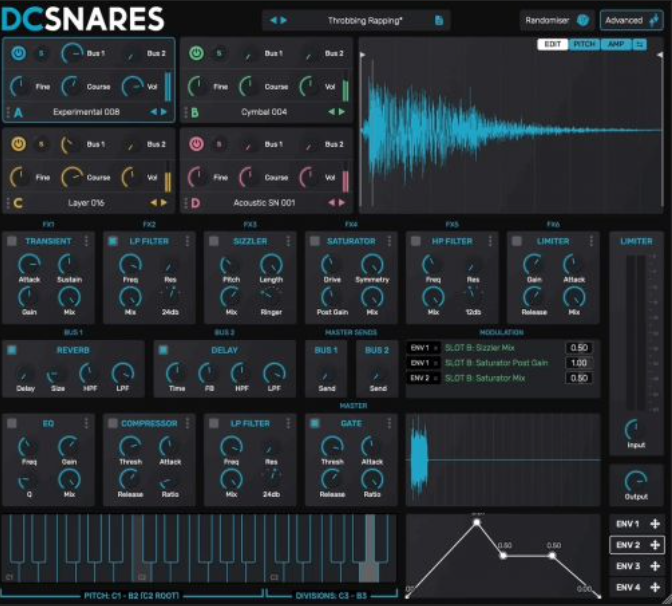Load previous sample for layer A

point(153,112)
